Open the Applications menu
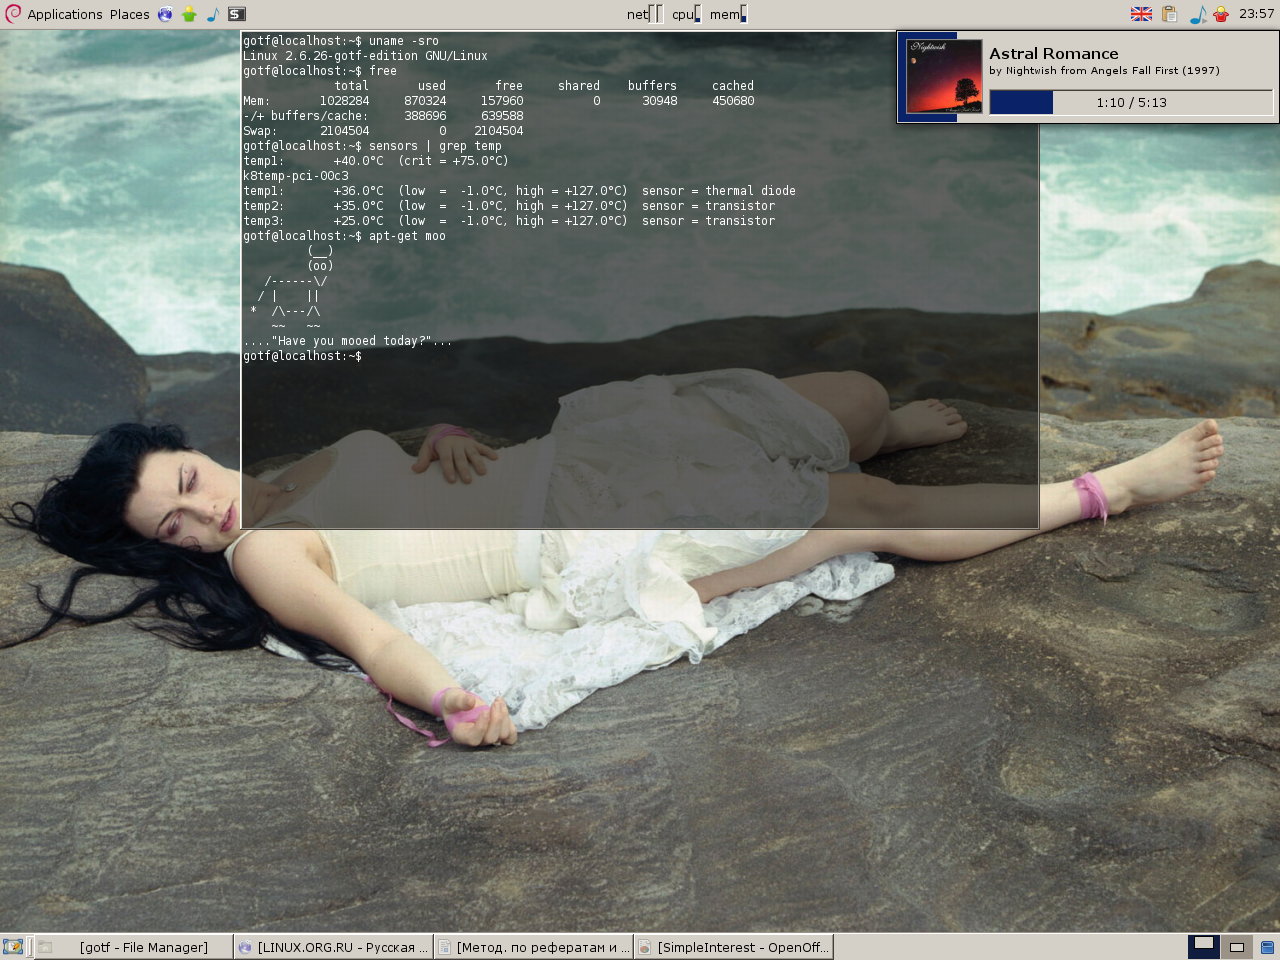 64,14
